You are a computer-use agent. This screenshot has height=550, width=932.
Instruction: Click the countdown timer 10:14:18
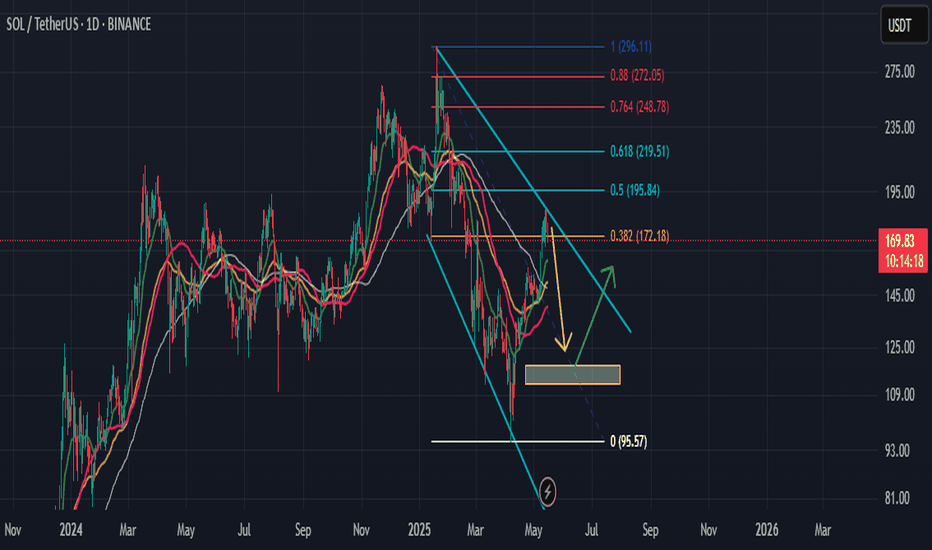[x=903, y=261]
